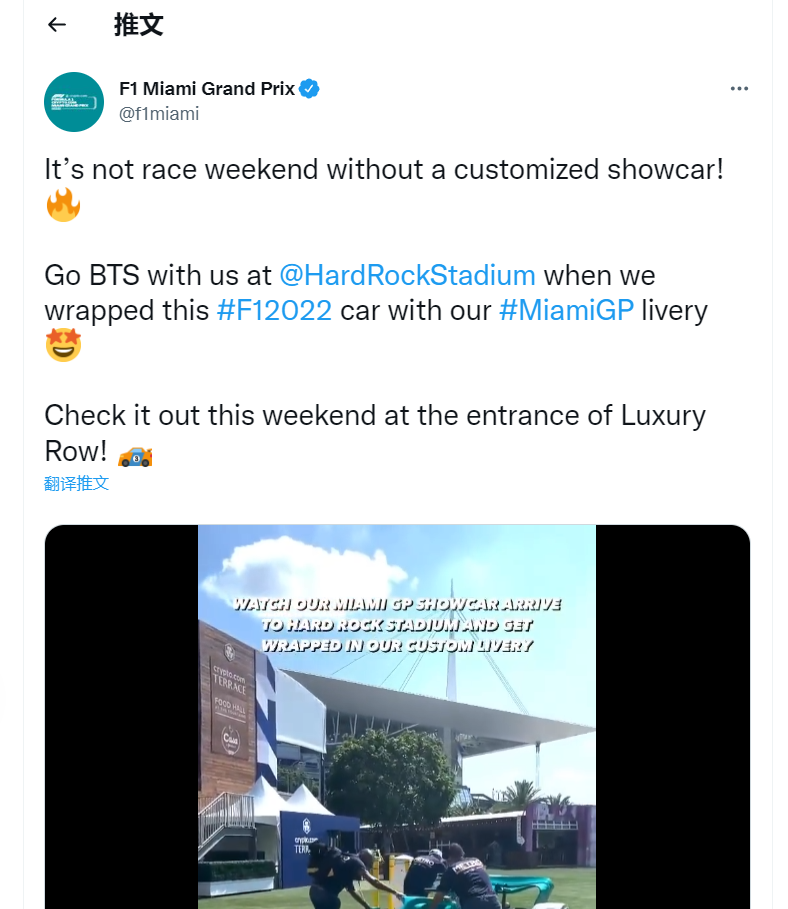Open the #F12022 hashtag
This screenshot has width=788, height=909.
(274, 310)
